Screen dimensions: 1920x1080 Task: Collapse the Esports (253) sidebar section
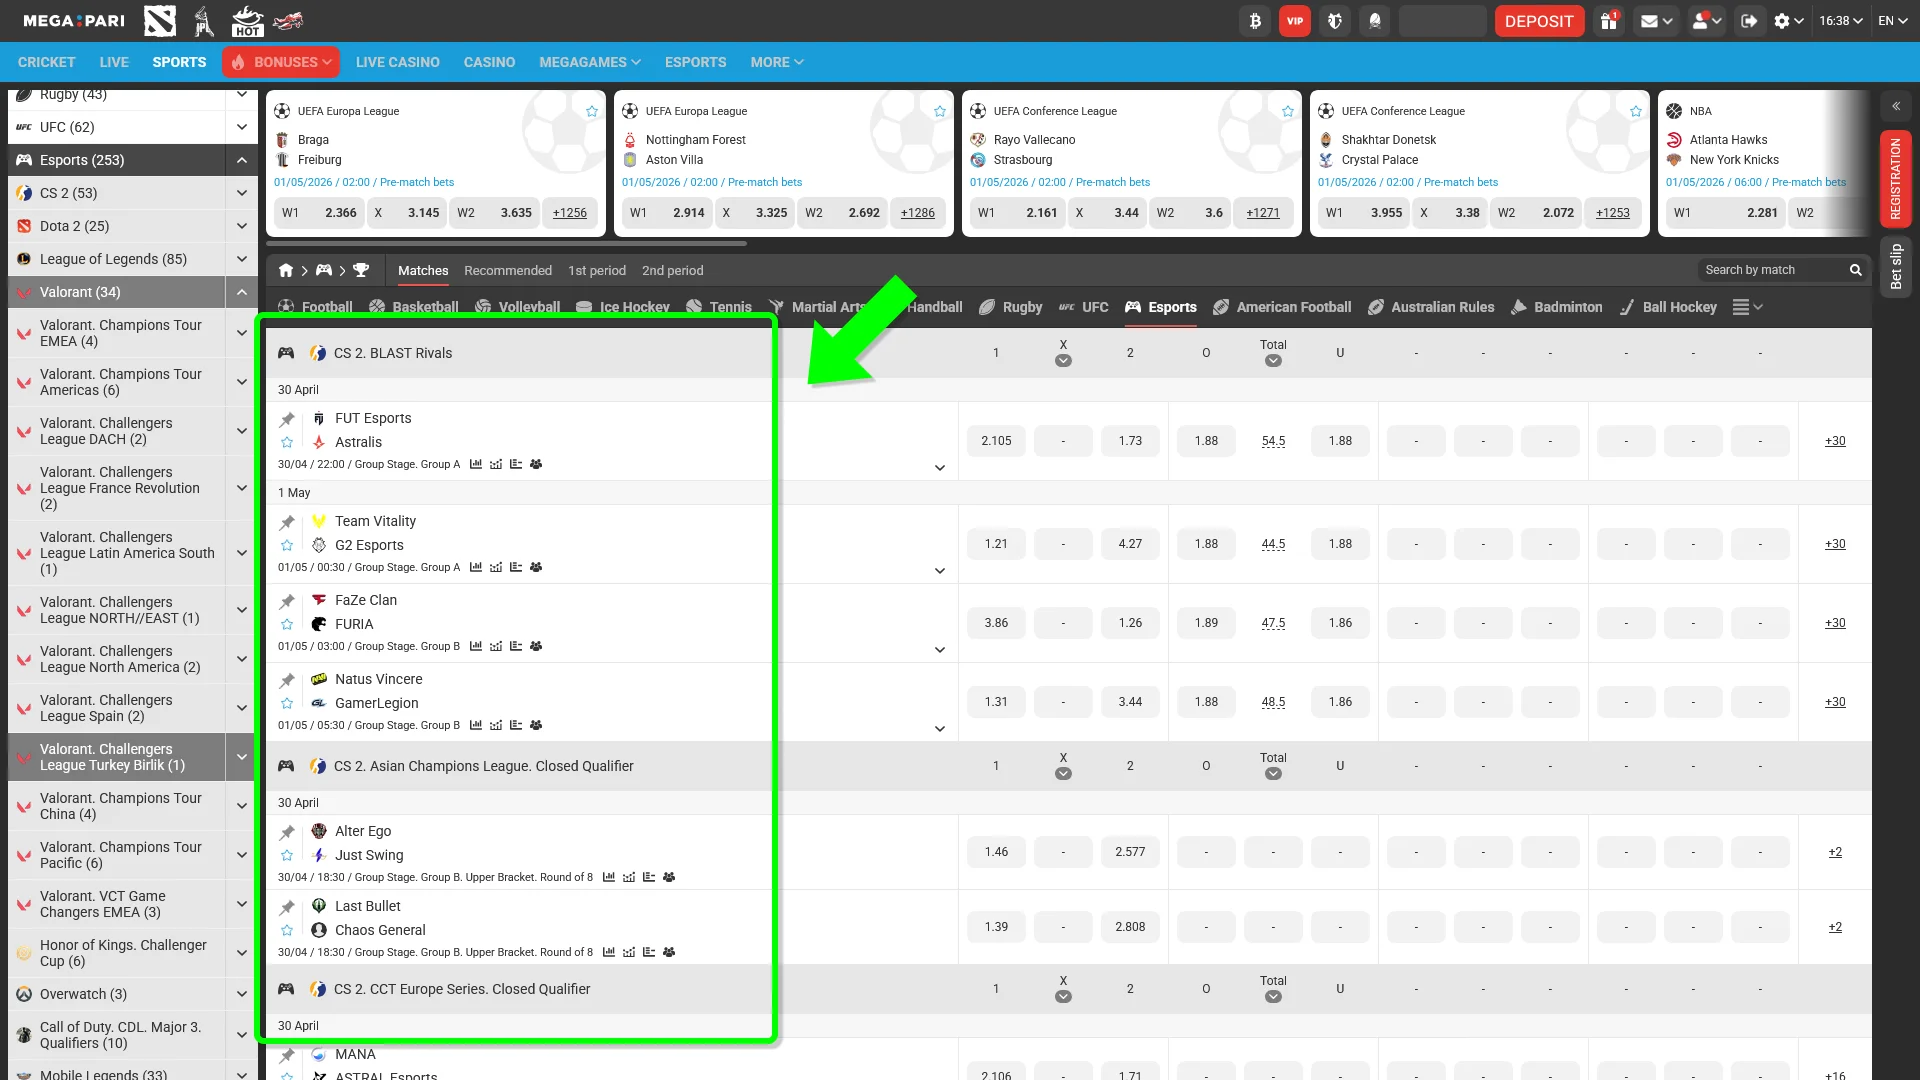click(x=241, y=160)
